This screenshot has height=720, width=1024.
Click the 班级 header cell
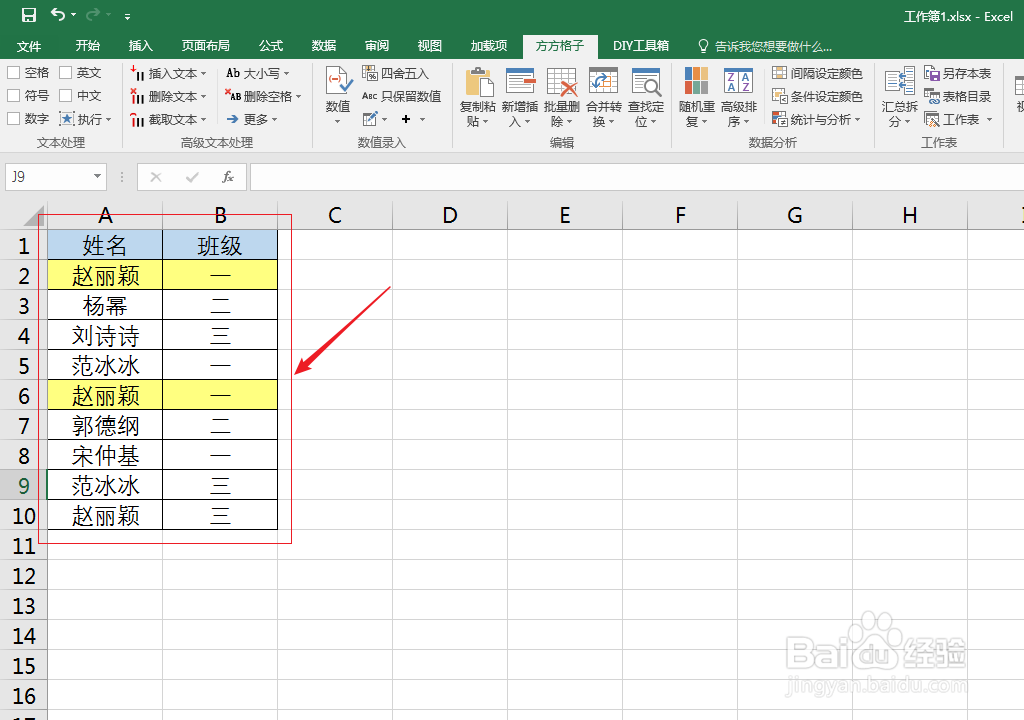(220, 245)
